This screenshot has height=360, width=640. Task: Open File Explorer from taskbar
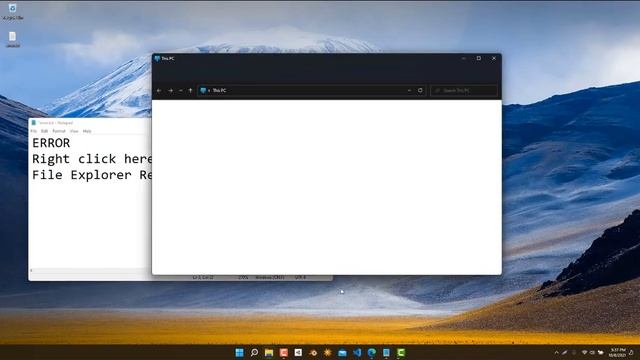pos(269,352)
